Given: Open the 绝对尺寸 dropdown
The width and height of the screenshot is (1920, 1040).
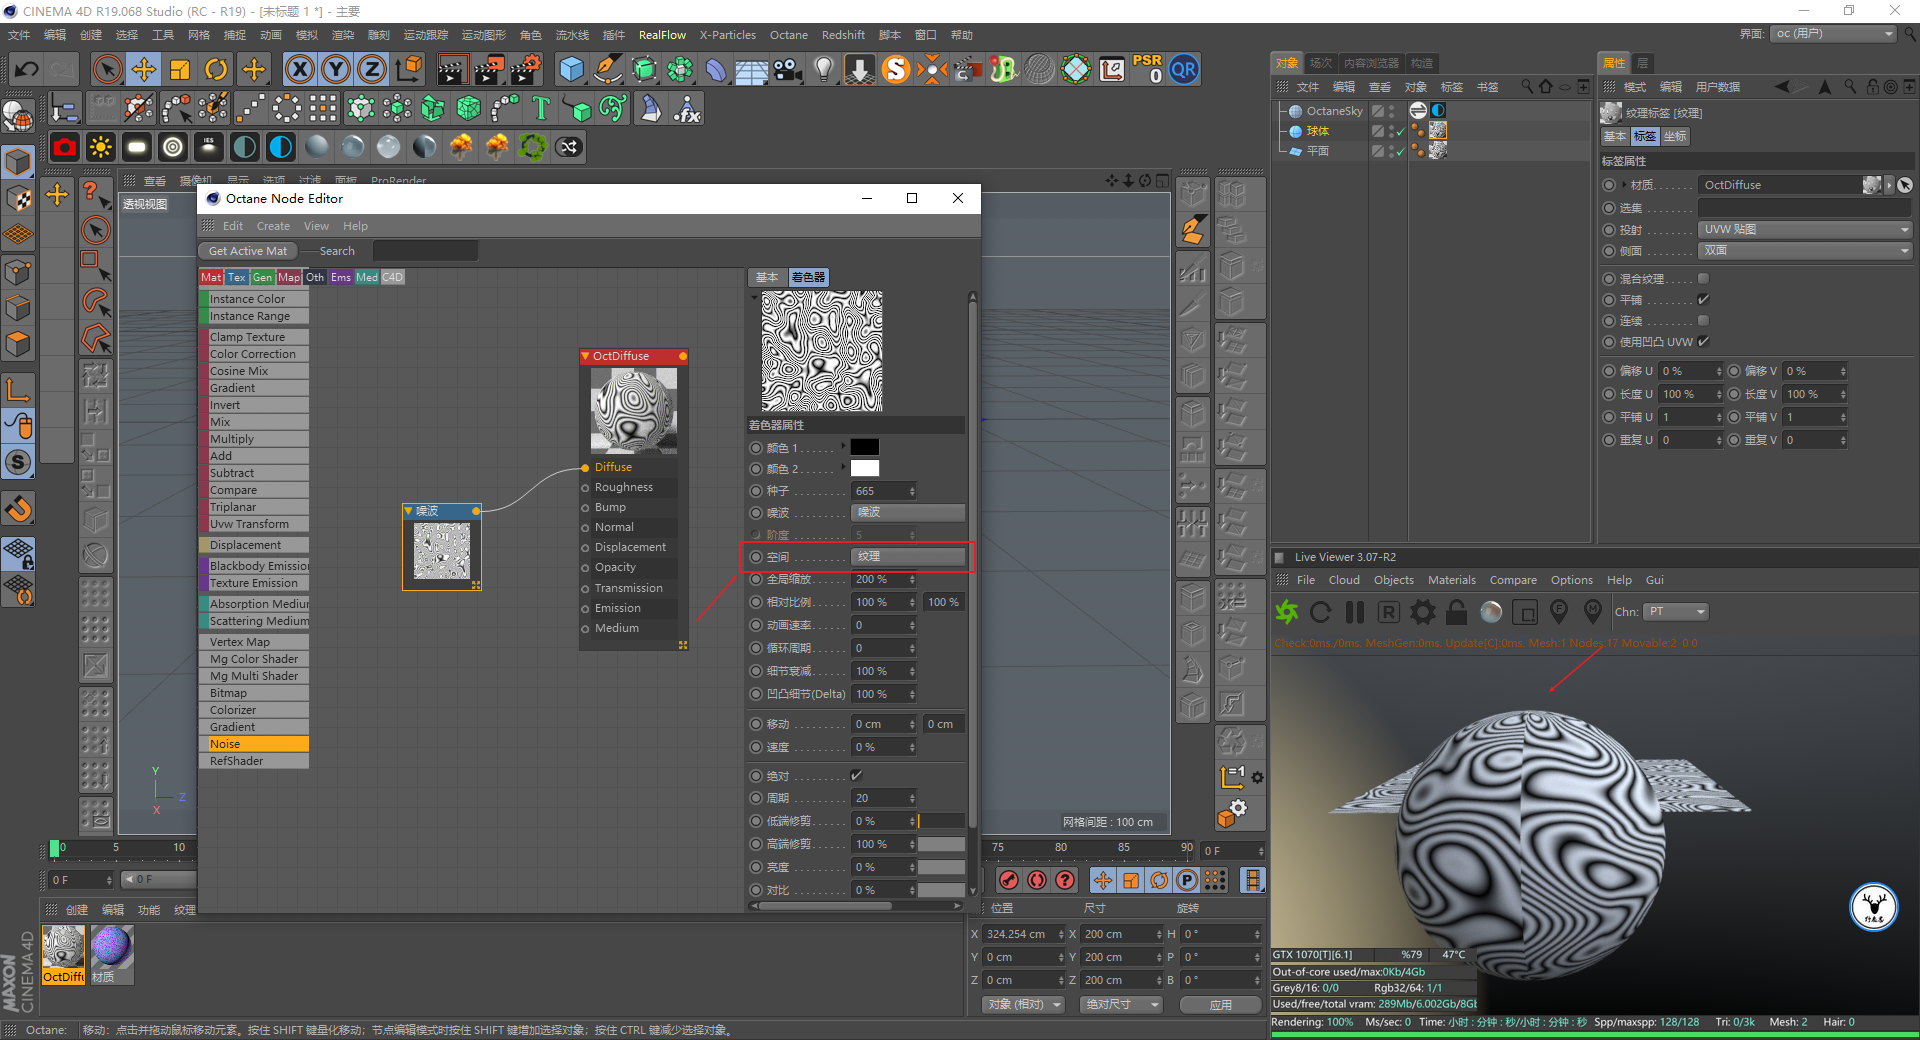Looking at the screenshot, I should [x=1121, y=1004].
